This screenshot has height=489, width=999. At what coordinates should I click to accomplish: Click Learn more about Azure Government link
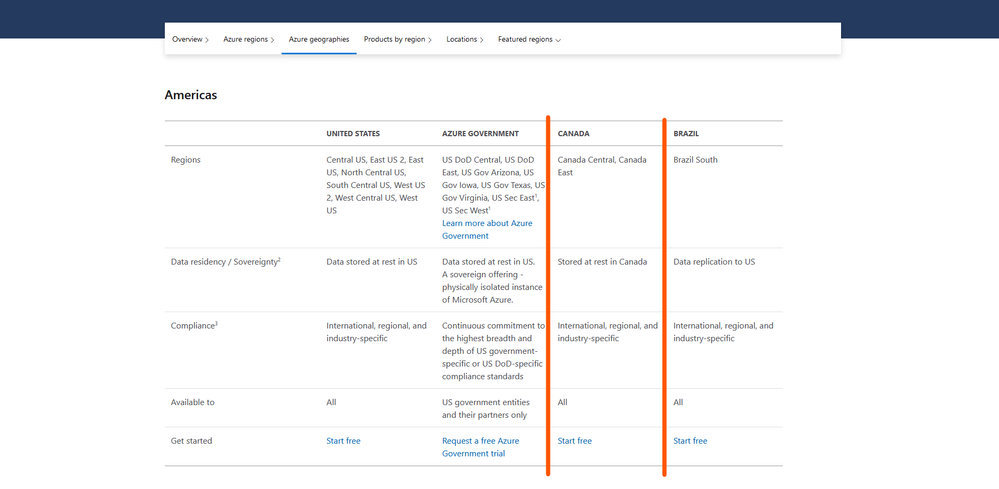(x=487, y=230)
